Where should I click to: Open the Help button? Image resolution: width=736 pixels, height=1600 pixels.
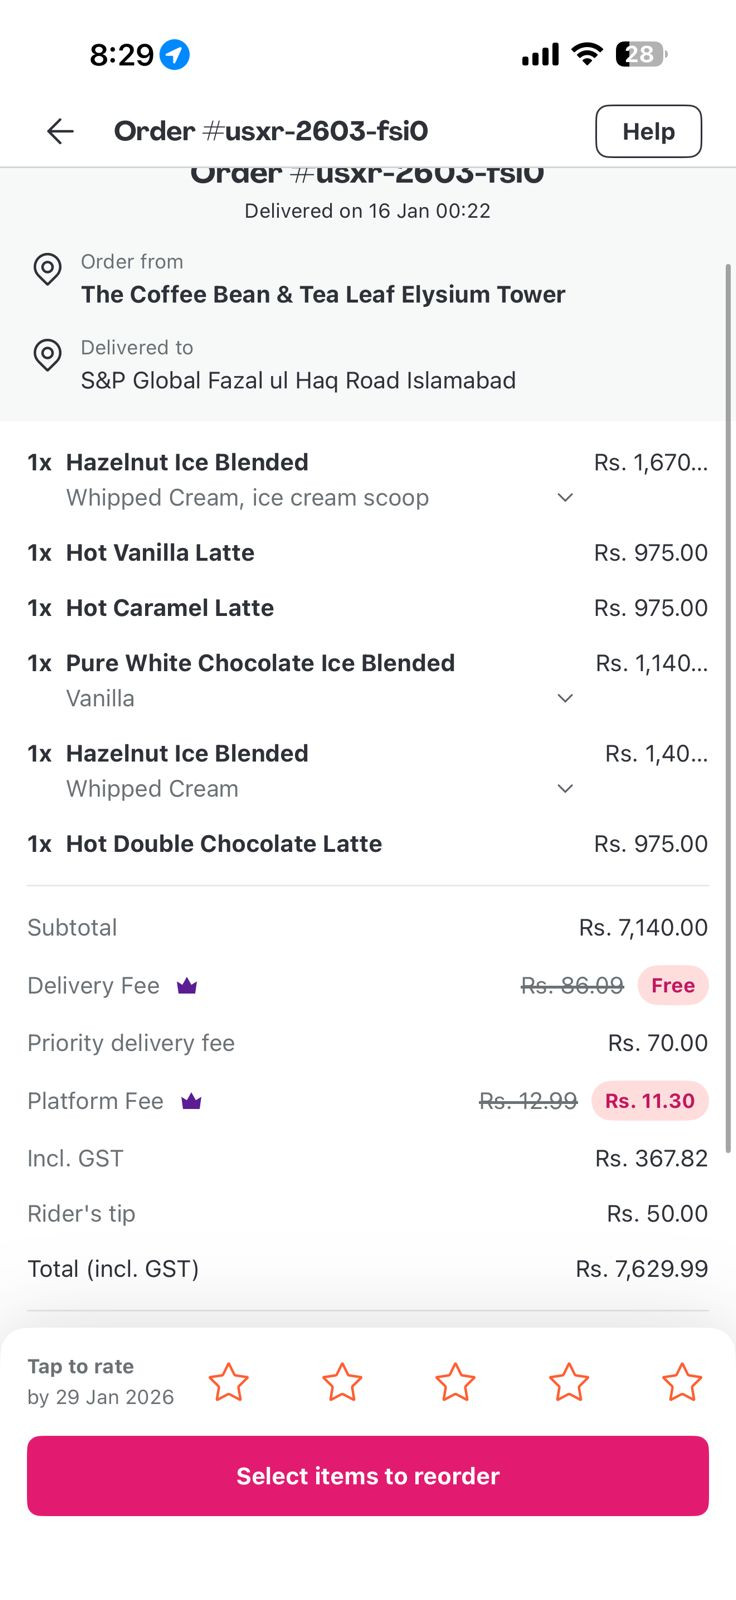pyautogui.click(x=648, y=131)
